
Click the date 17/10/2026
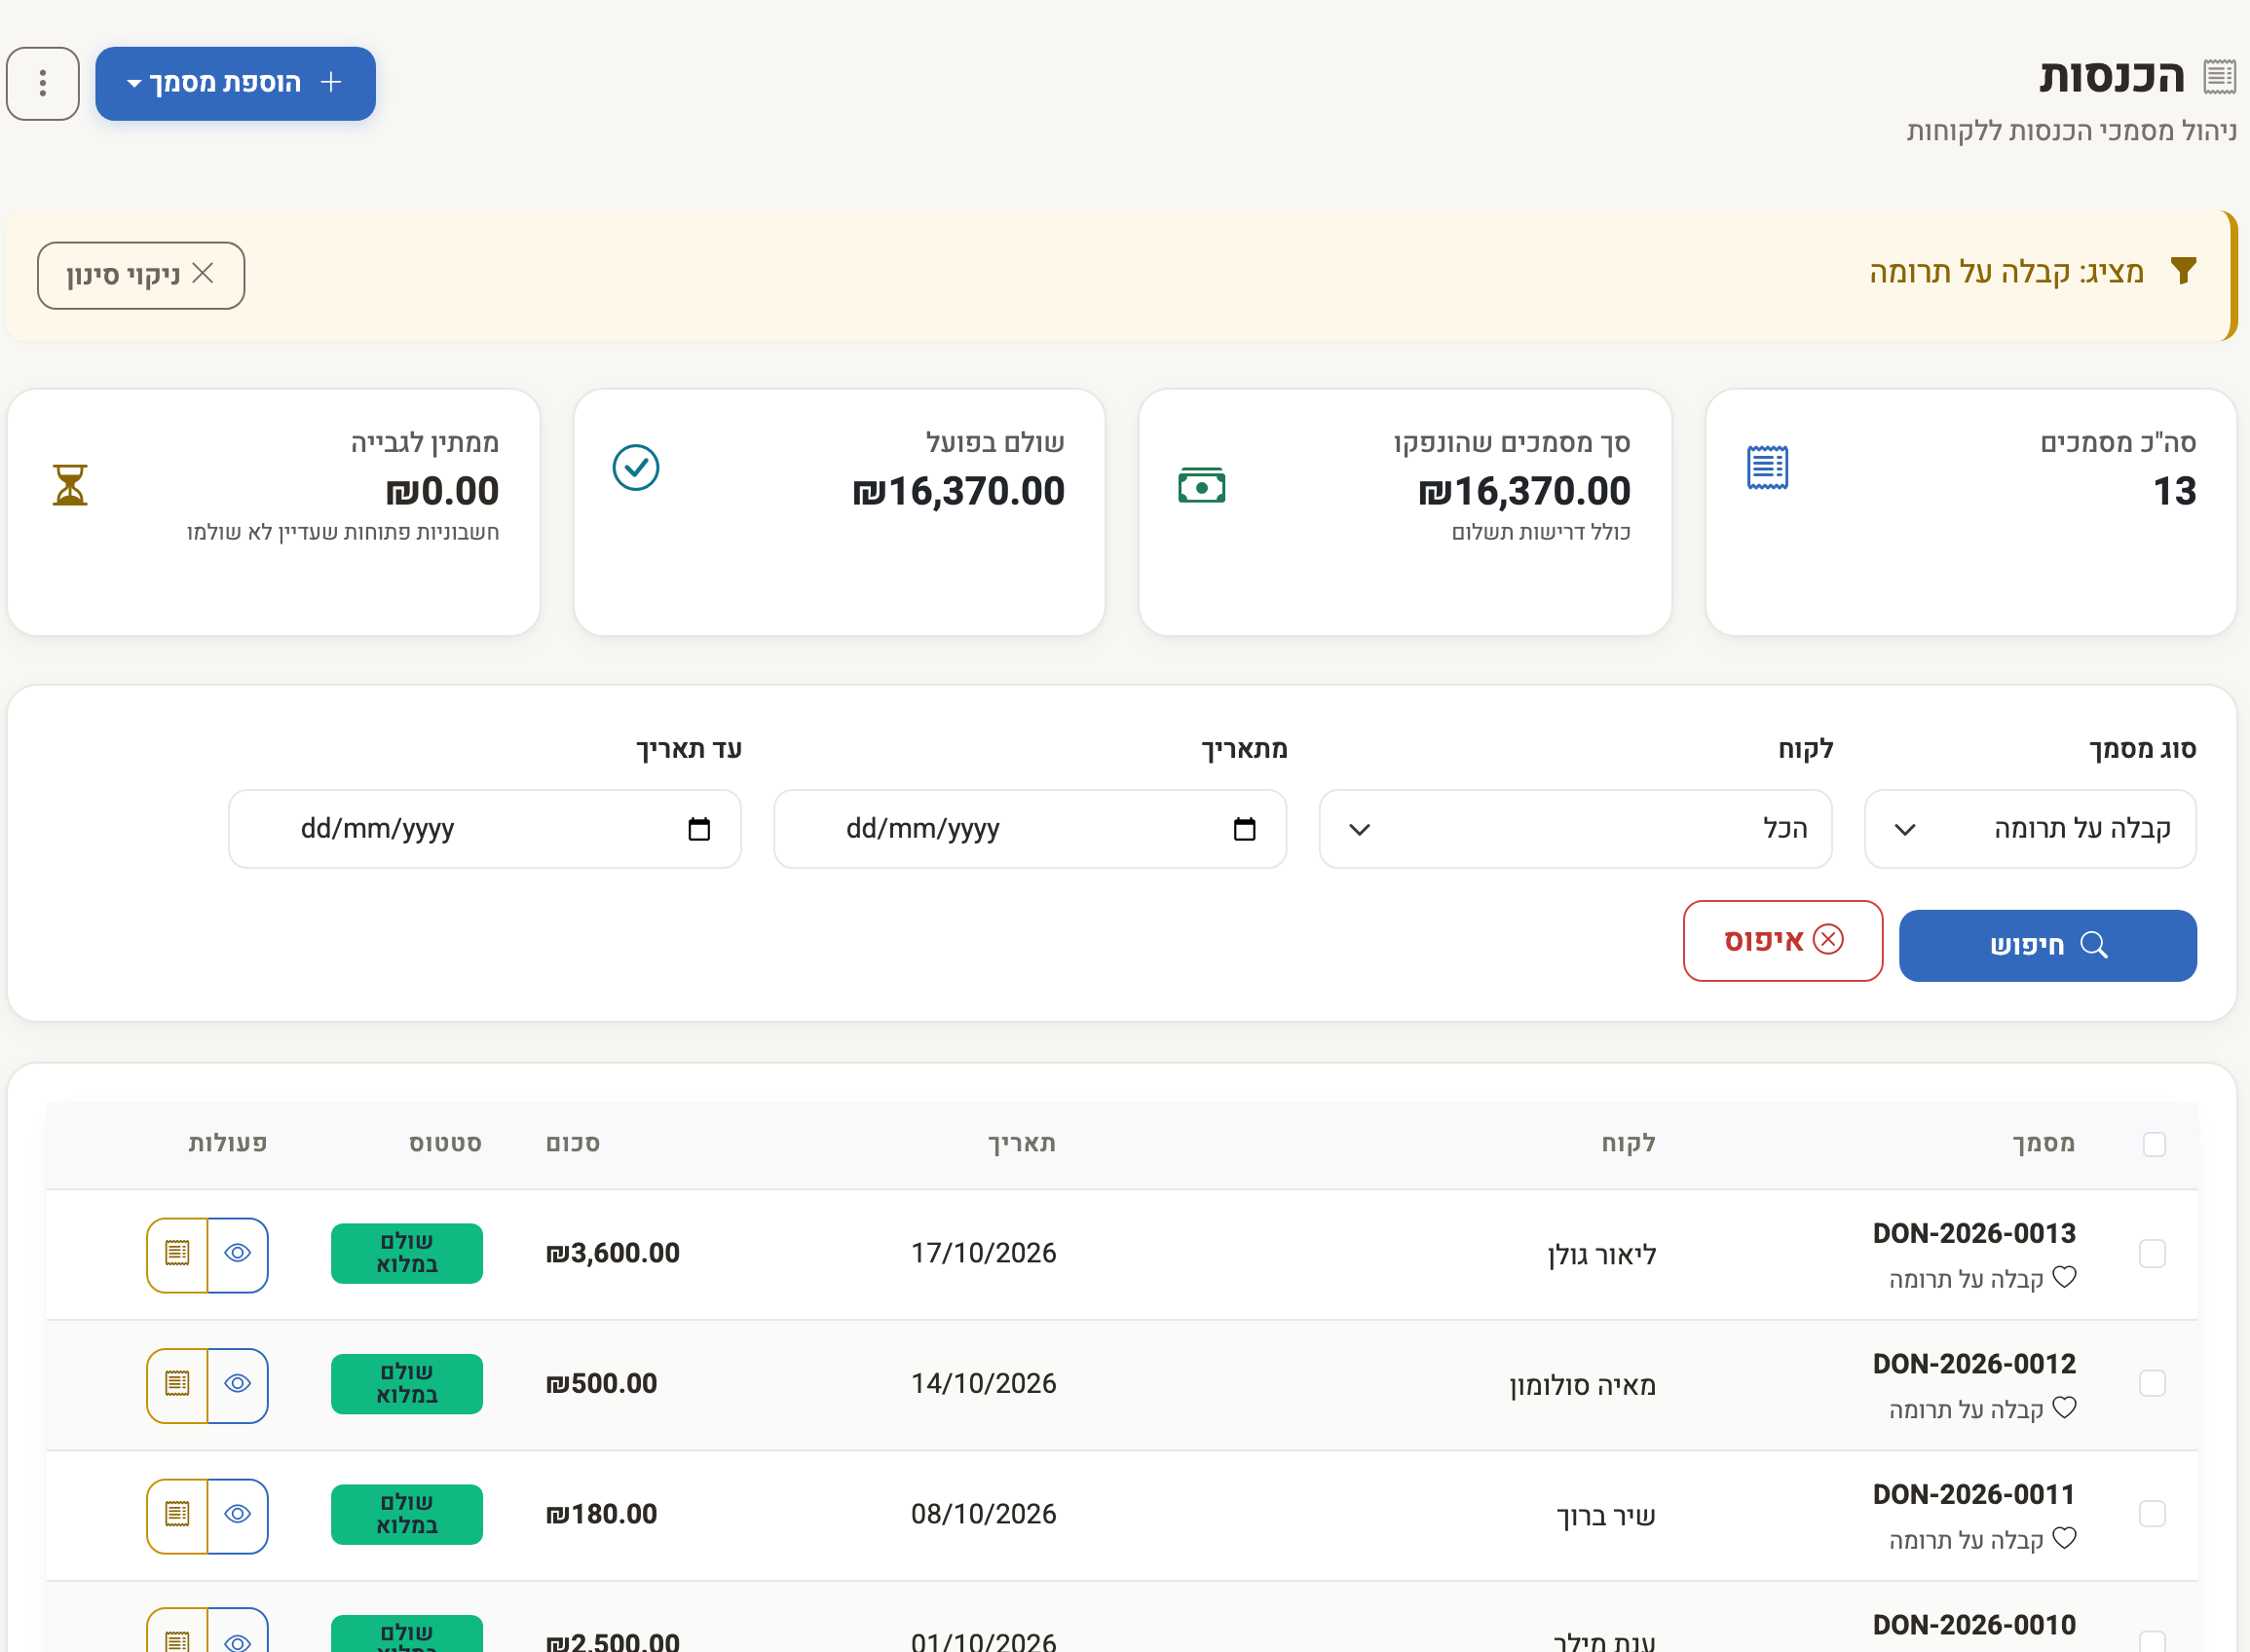click(984, 1253)
